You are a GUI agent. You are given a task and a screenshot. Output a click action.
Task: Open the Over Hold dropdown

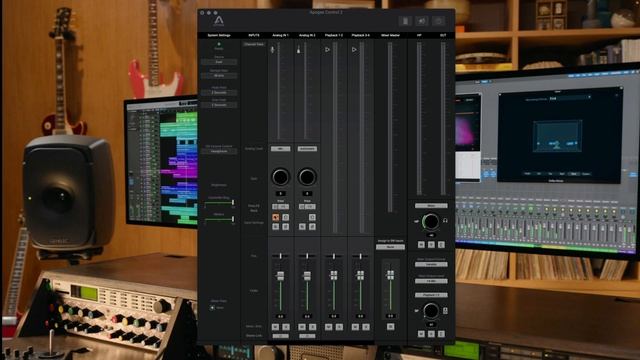(219, 105)
